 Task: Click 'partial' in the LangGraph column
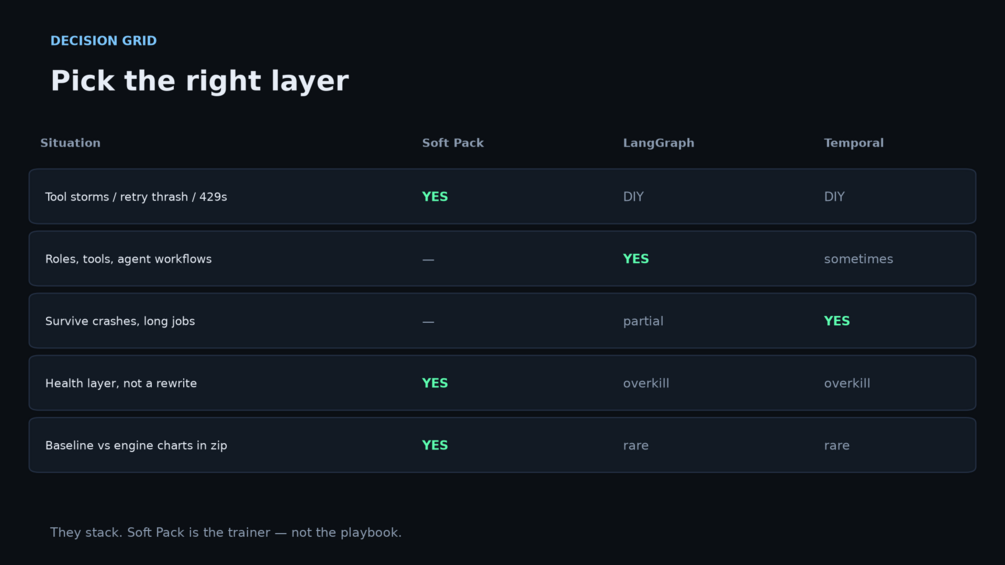pyautogui.click(x=643, y=321)
